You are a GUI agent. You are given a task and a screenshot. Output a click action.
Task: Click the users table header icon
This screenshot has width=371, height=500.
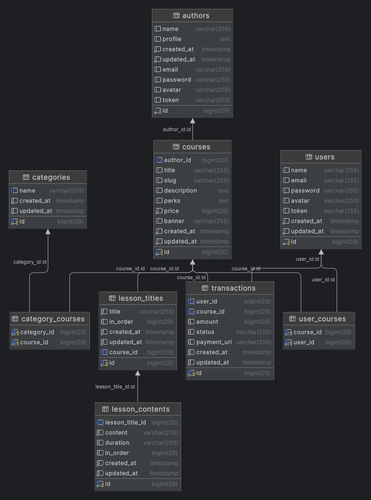(x=309, y=157)
